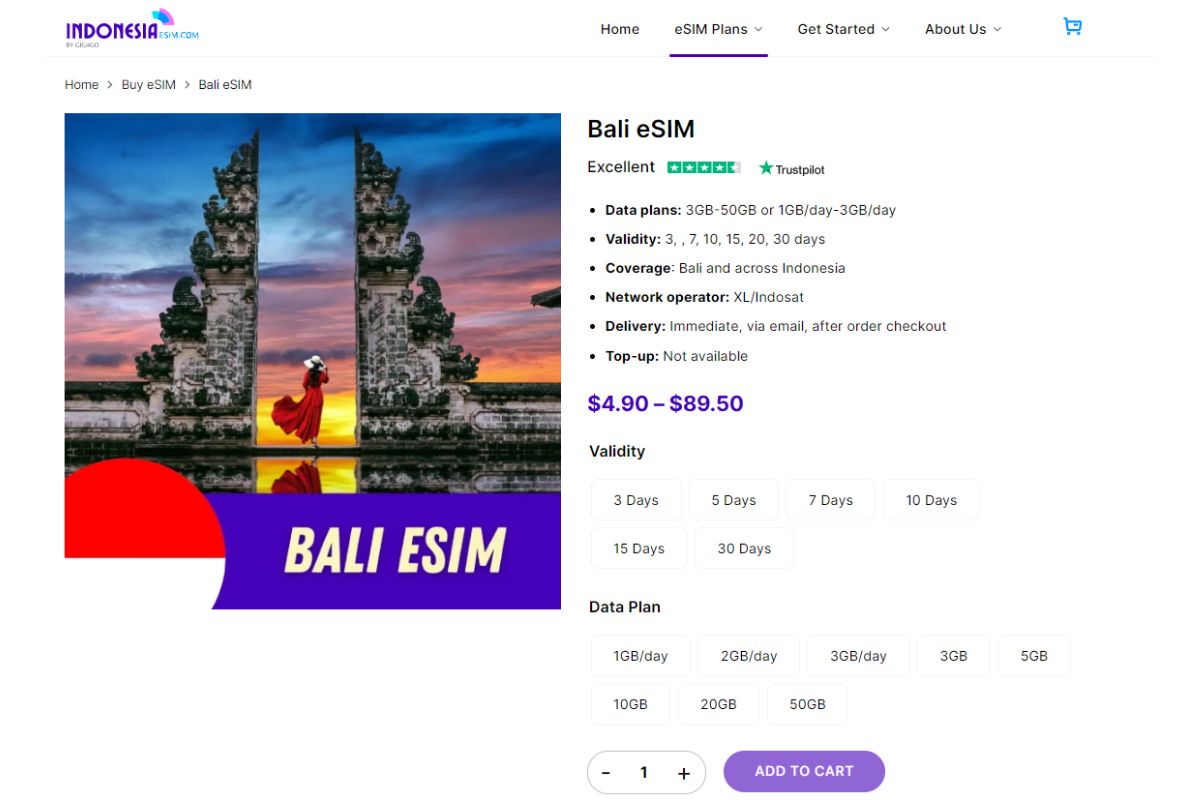Expand the eSIM Plans dropdown
This screenshot has height=800, width=1200.
click(718, 29)
